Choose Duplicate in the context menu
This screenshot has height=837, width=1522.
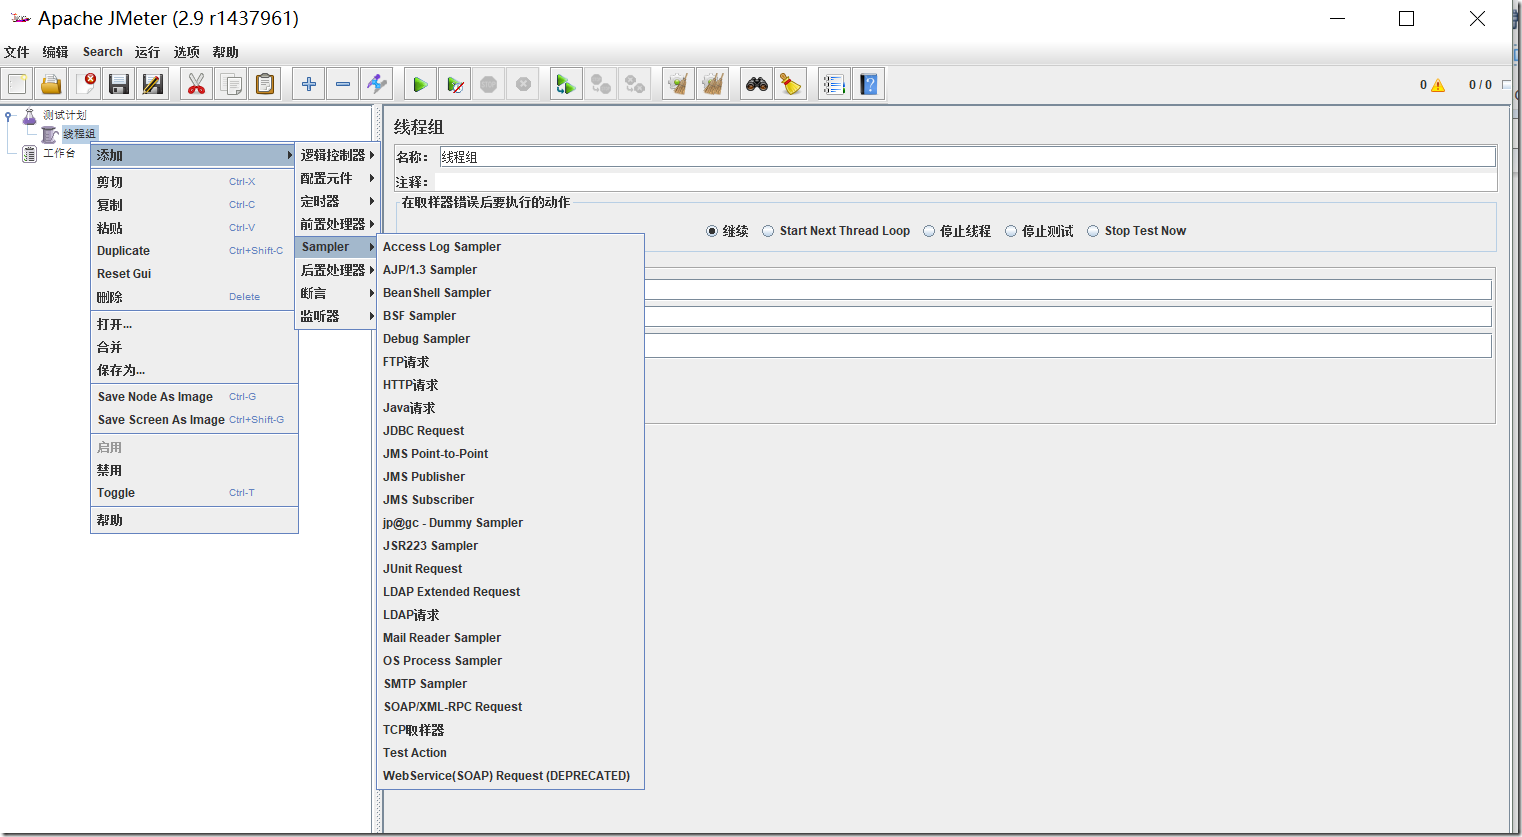click(x=194, y=251)
